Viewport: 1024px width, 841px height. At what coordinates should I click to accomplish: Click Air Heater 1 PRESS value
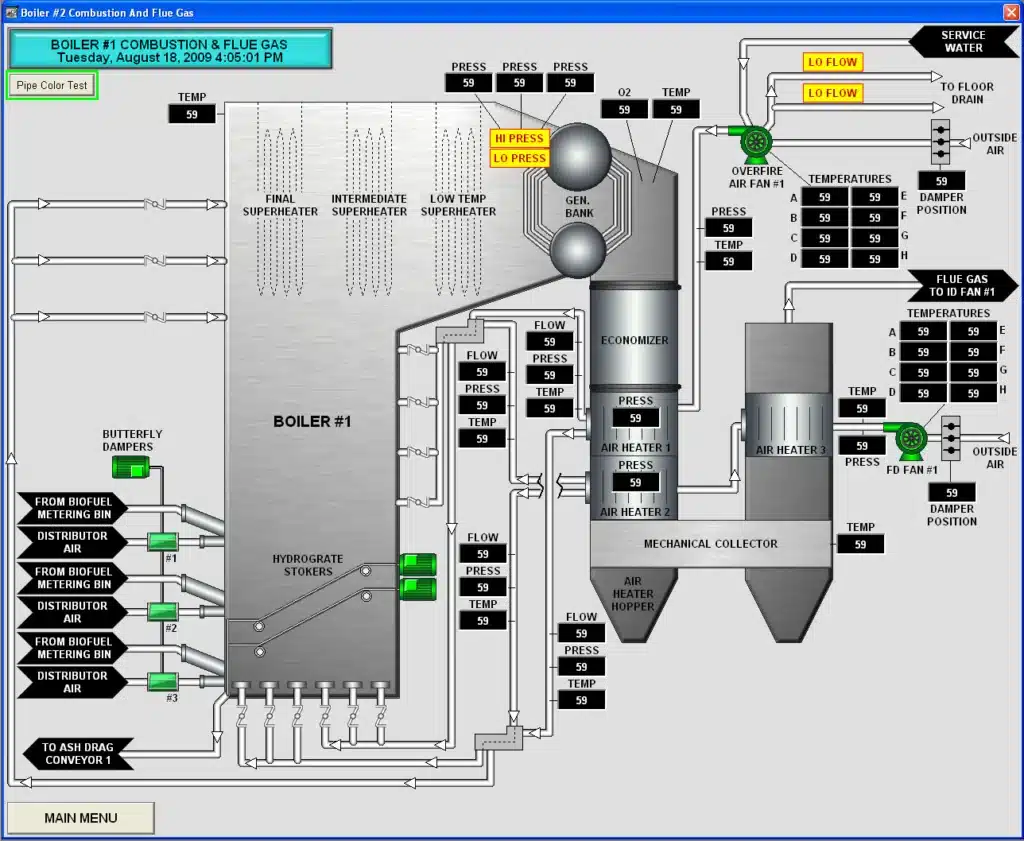pyautogui.click(x=635, y=418)
